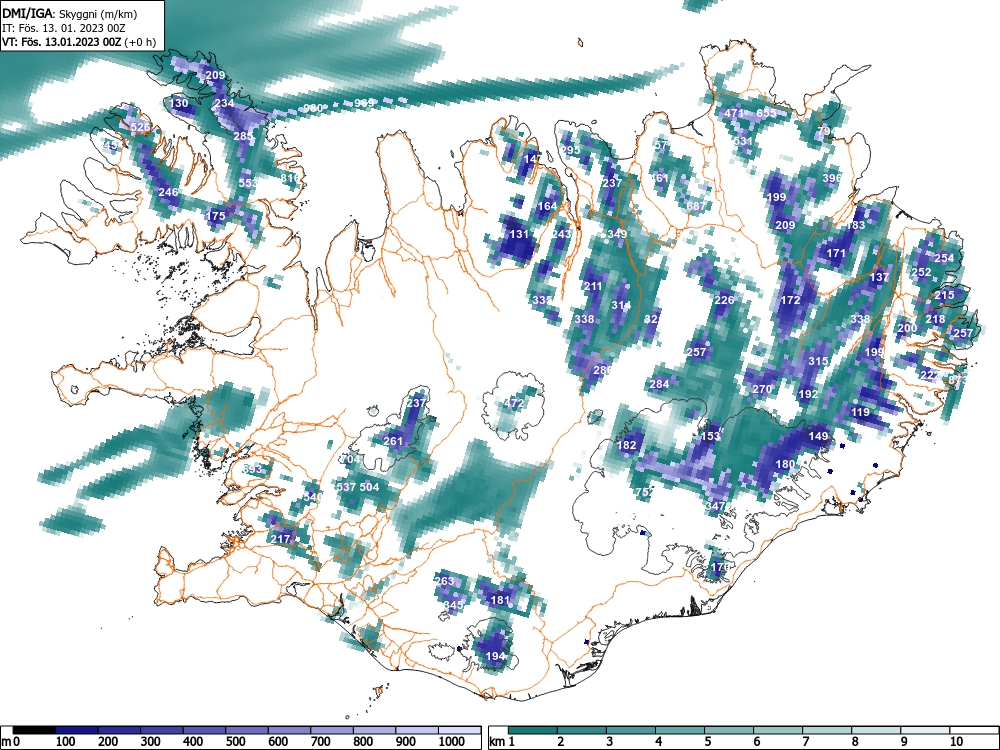Image resolution: width=1000 pixels, height=750 pixels.
Task: Click the visibility value 153
Action: point(710,436)
